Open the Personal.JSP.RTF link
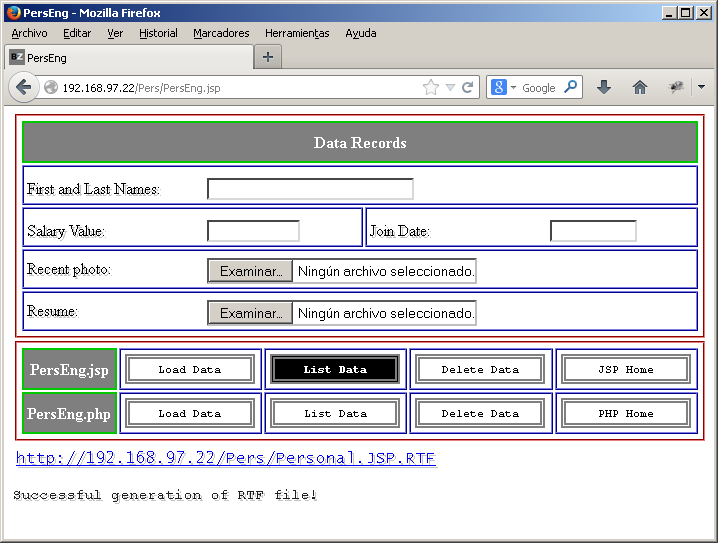 tap(225, 458)
